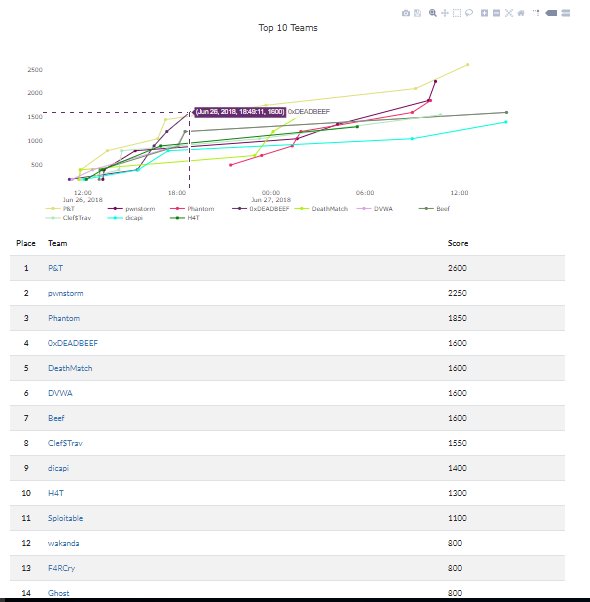The image size is (590, 602).
Task: Click score 1550 in ClefSTrav row
Action: coord(457,443)
